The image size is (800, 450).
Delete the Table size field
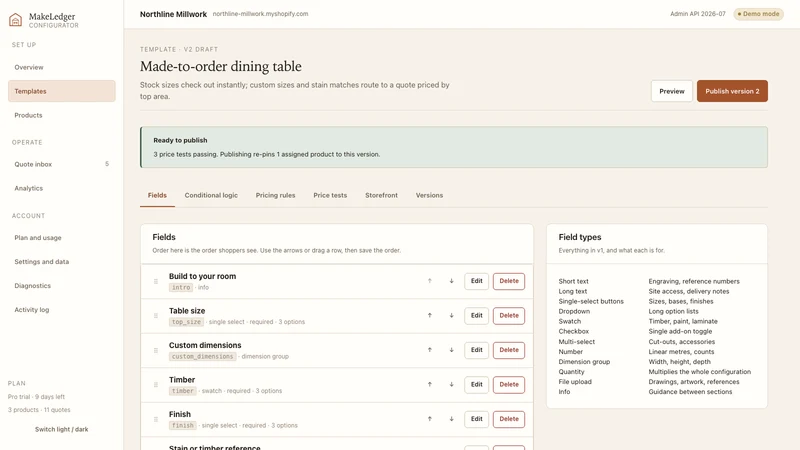(x=509, y=315)
